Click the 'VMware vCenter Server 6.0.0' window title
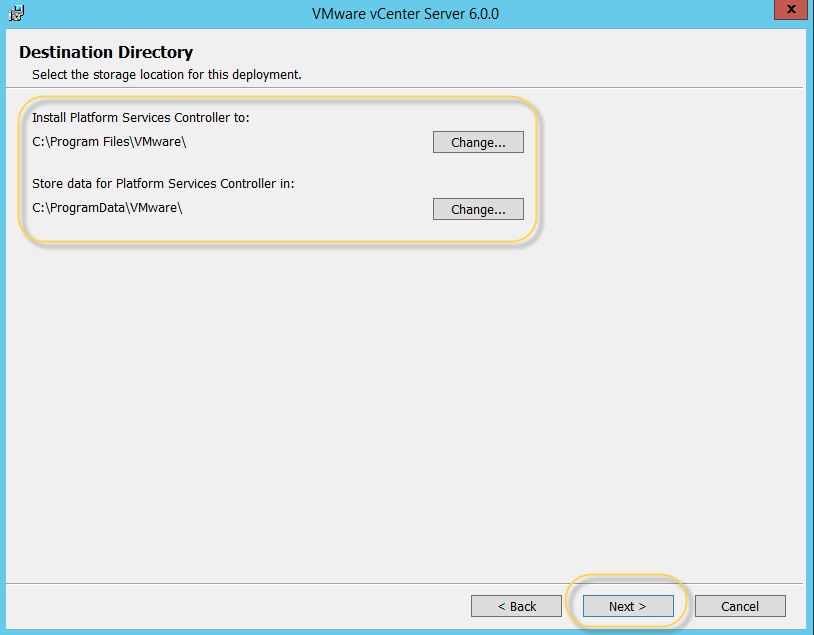 (x=406, y=14)
